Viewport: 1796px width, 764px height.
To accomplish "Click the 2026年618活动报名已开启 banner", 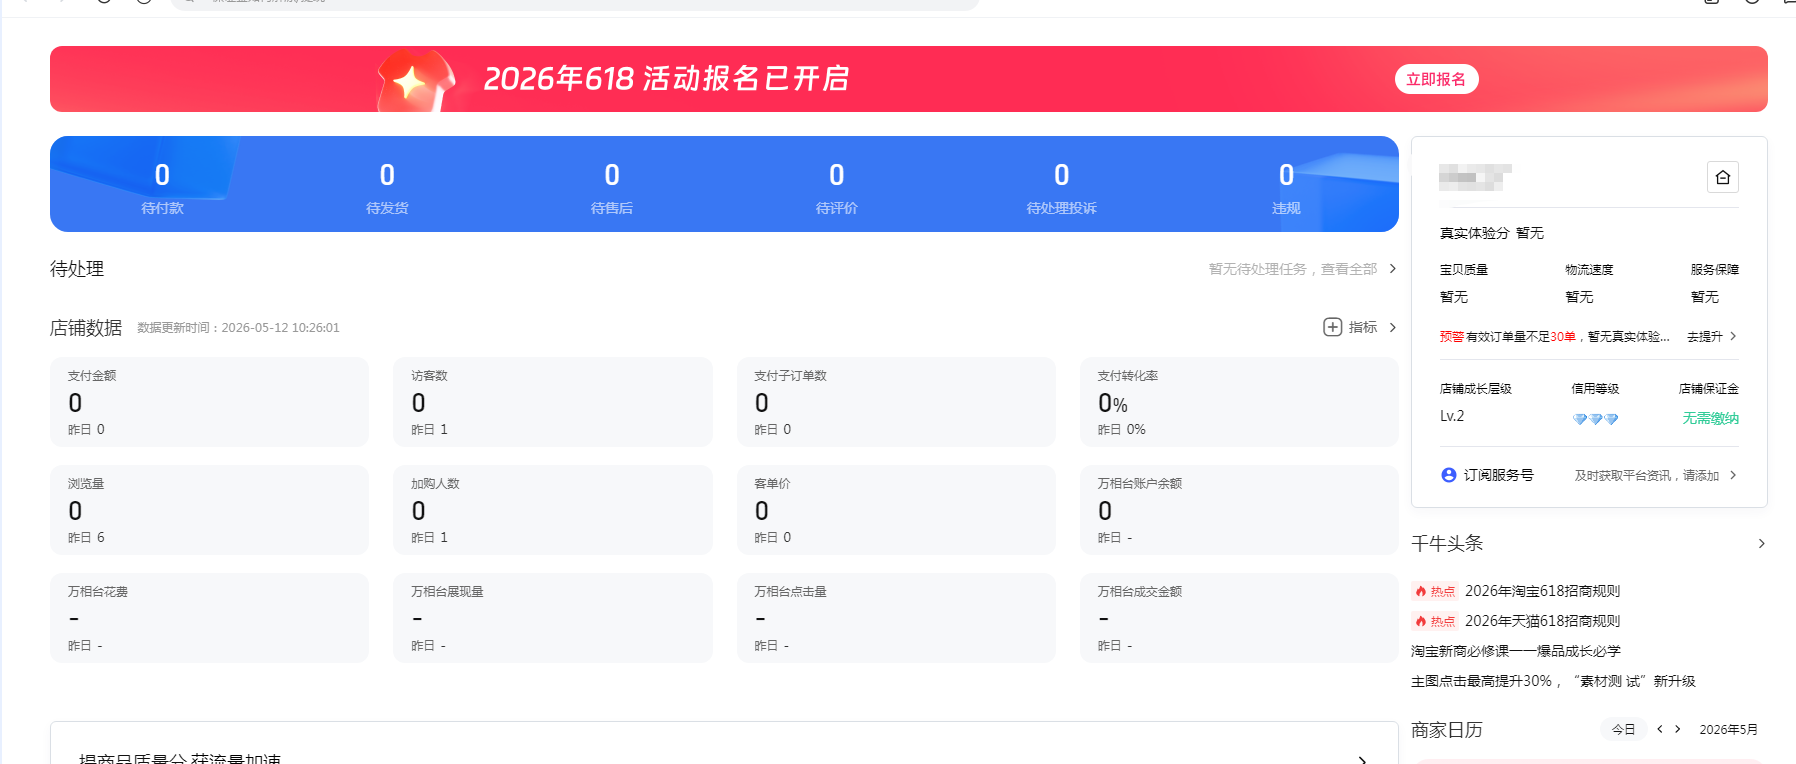I will (909, 79).
